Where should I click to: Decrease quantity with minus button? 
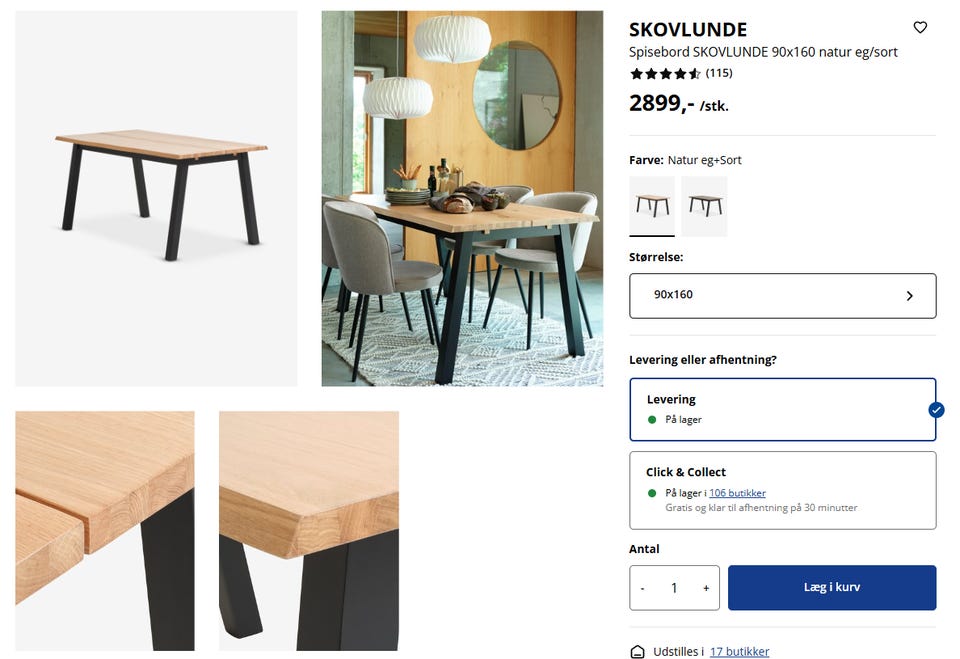pyautogui.click(x=642, y=588)
